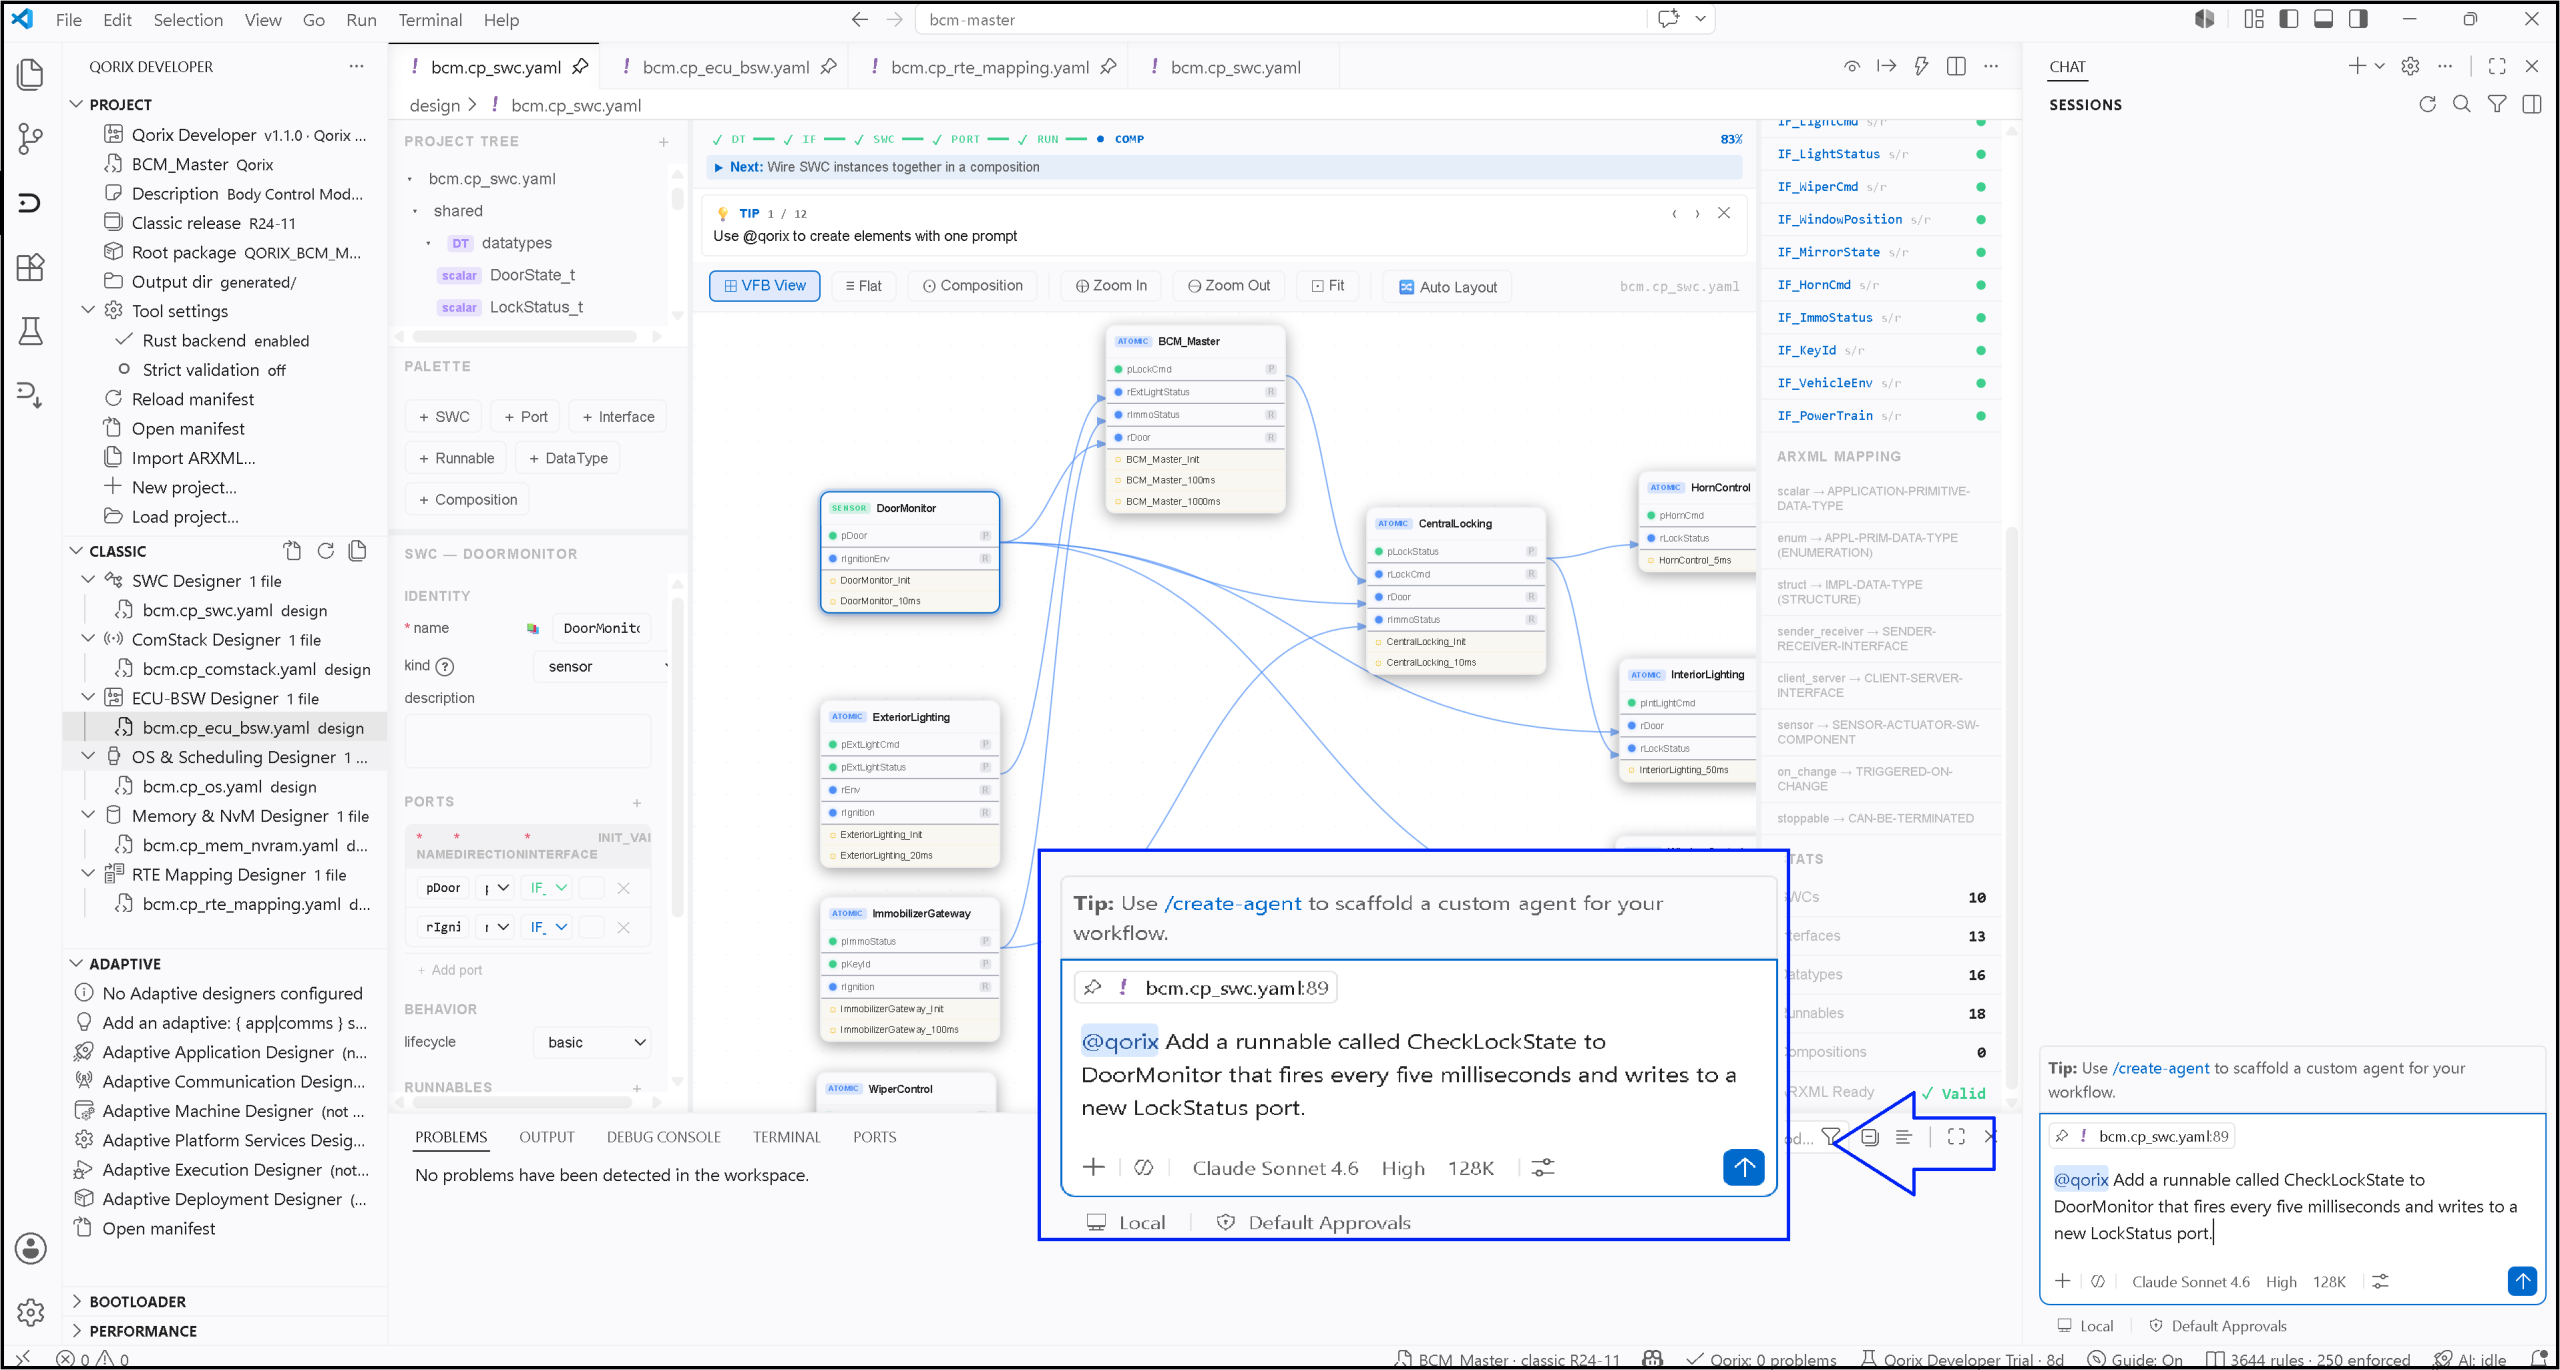
Task: Toggle the primary side bar visibility
Action: pos(2289,19)
